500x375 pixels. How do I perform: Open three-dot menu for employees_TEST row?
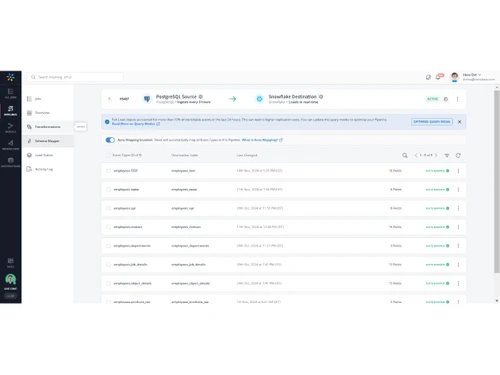(x=458, y=171)
